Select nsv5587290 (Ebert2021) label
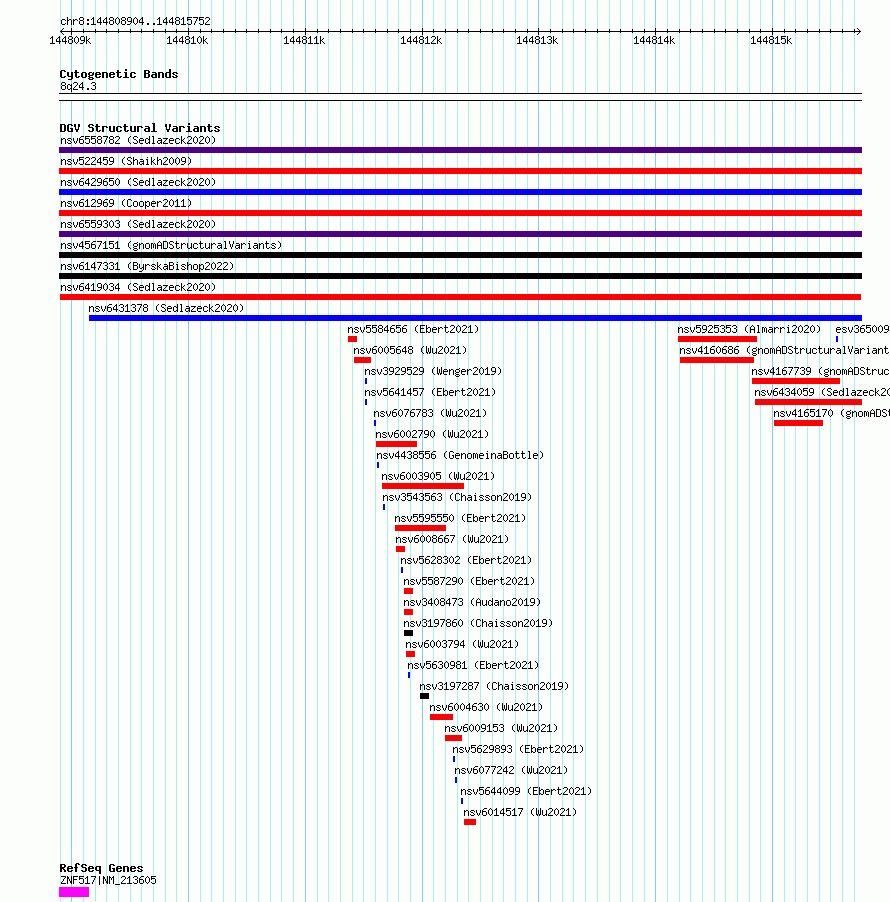 (x=469, y=581)
